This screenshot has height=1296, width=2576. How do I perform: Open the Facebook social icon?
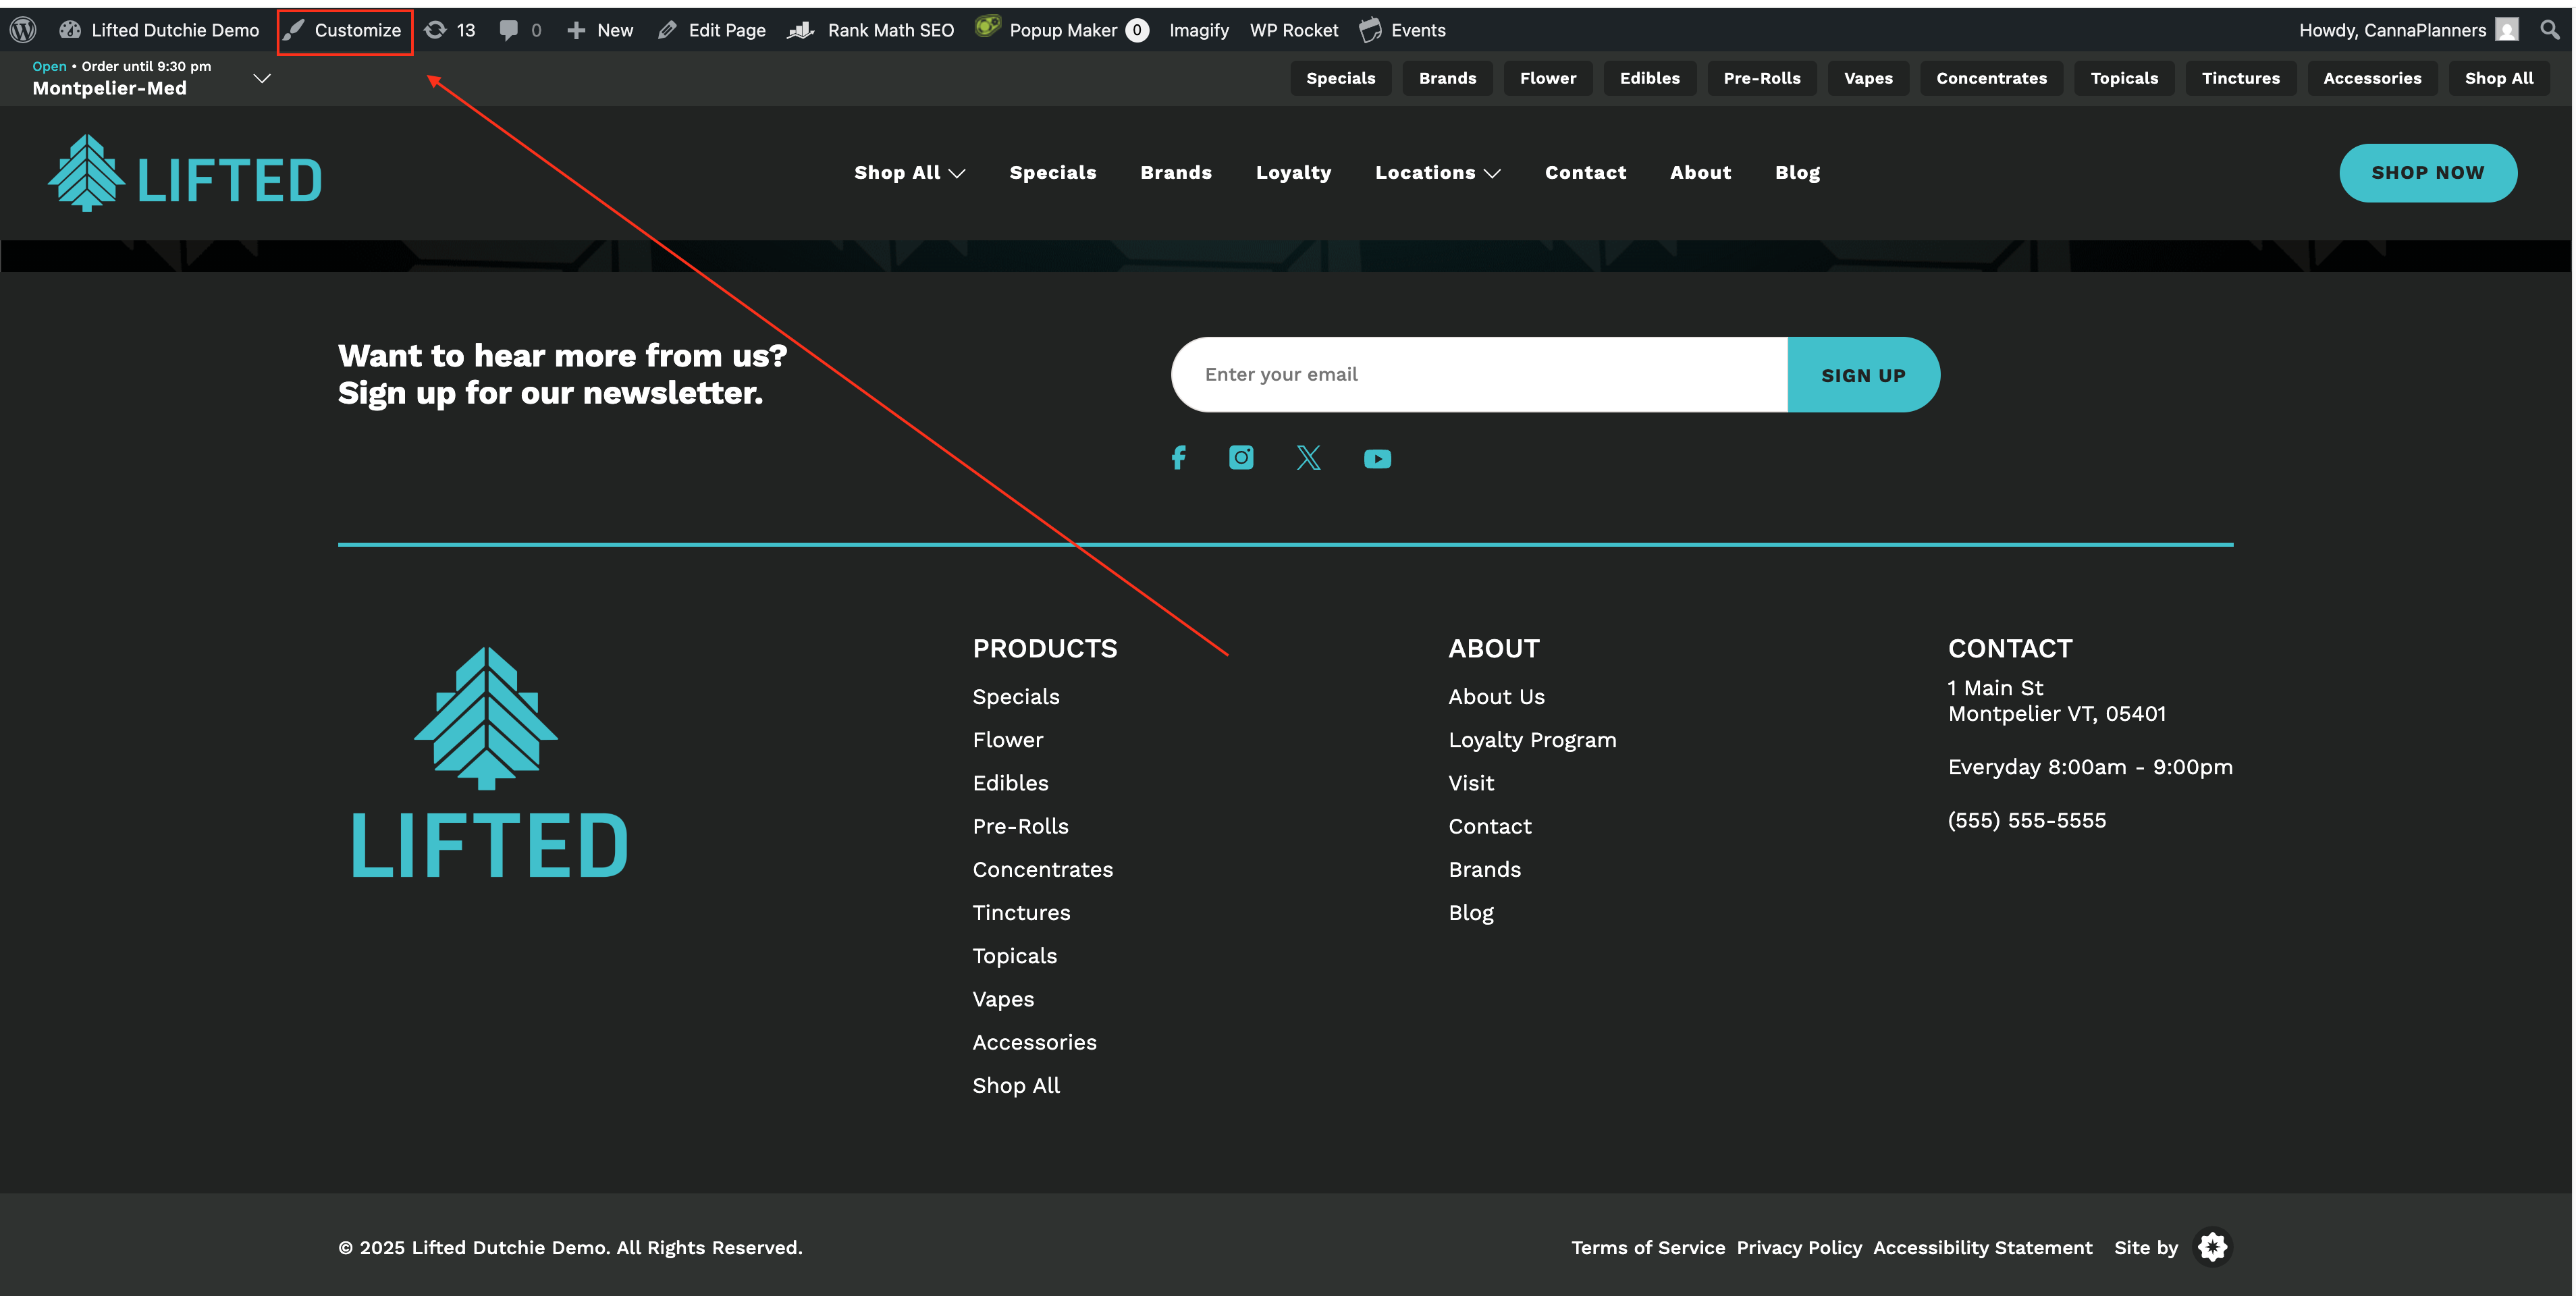(x=1178, y=458)
